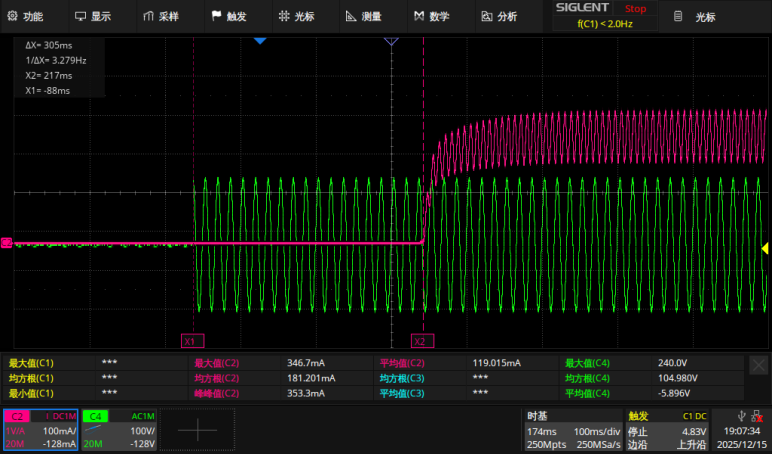
Task: Open the 显示 display menu
Action: [93, 16]
